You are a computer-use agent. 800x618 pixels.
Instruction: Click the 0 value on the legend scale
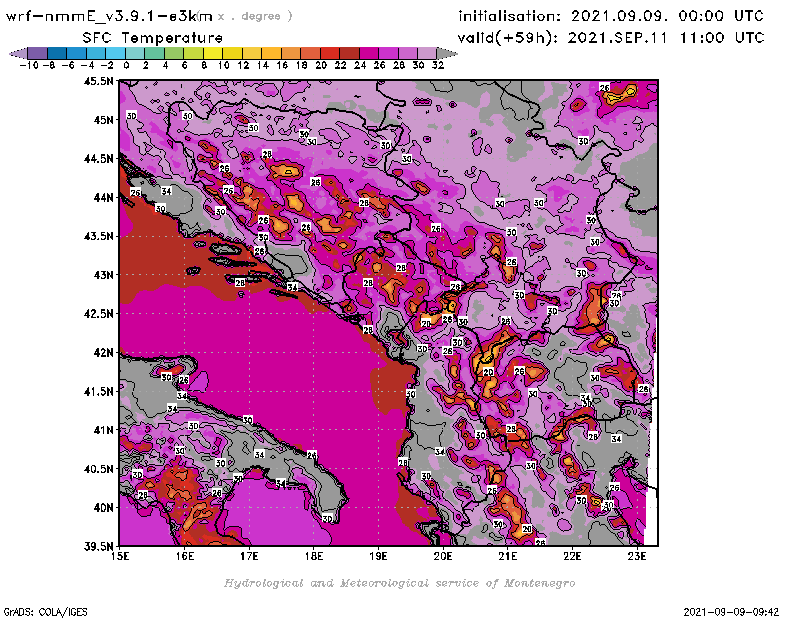(126, 65)
